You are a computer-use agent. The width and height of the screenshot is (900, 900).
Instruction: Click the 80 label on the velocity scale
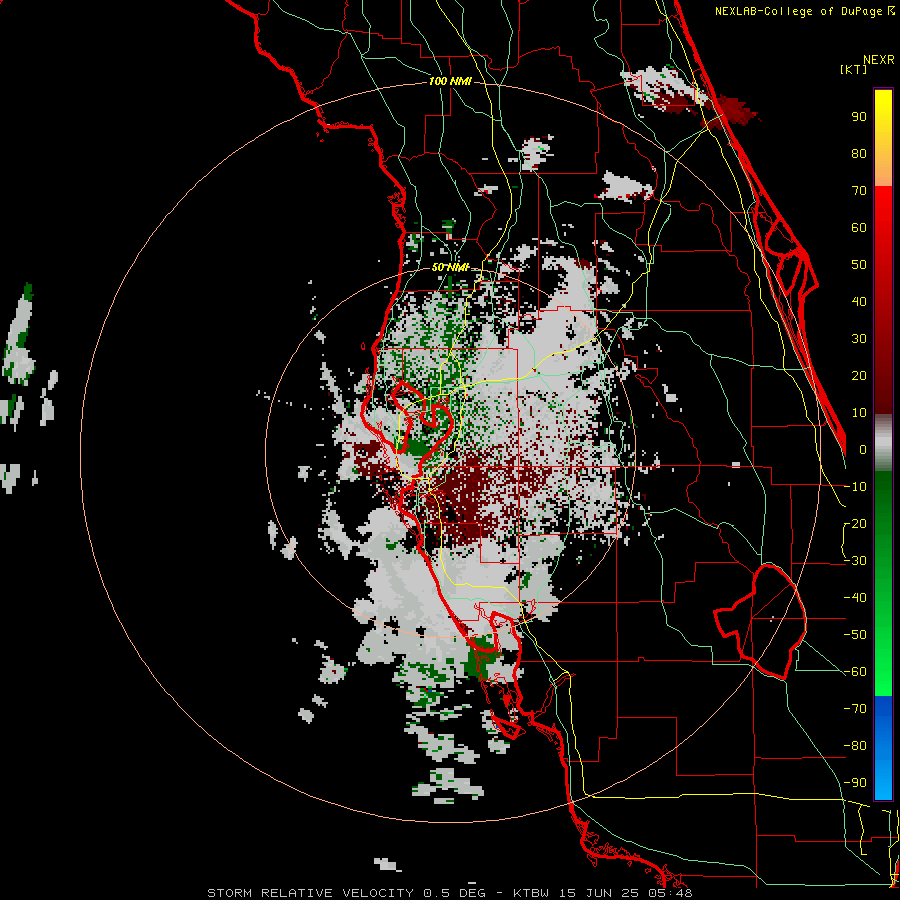click(x=859, y=153)
